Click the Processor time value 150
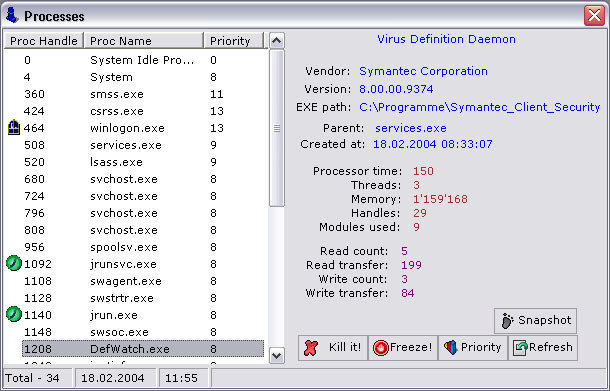This screenshot has width=610, height=391. pyautogui.click(x=423, y=171)
